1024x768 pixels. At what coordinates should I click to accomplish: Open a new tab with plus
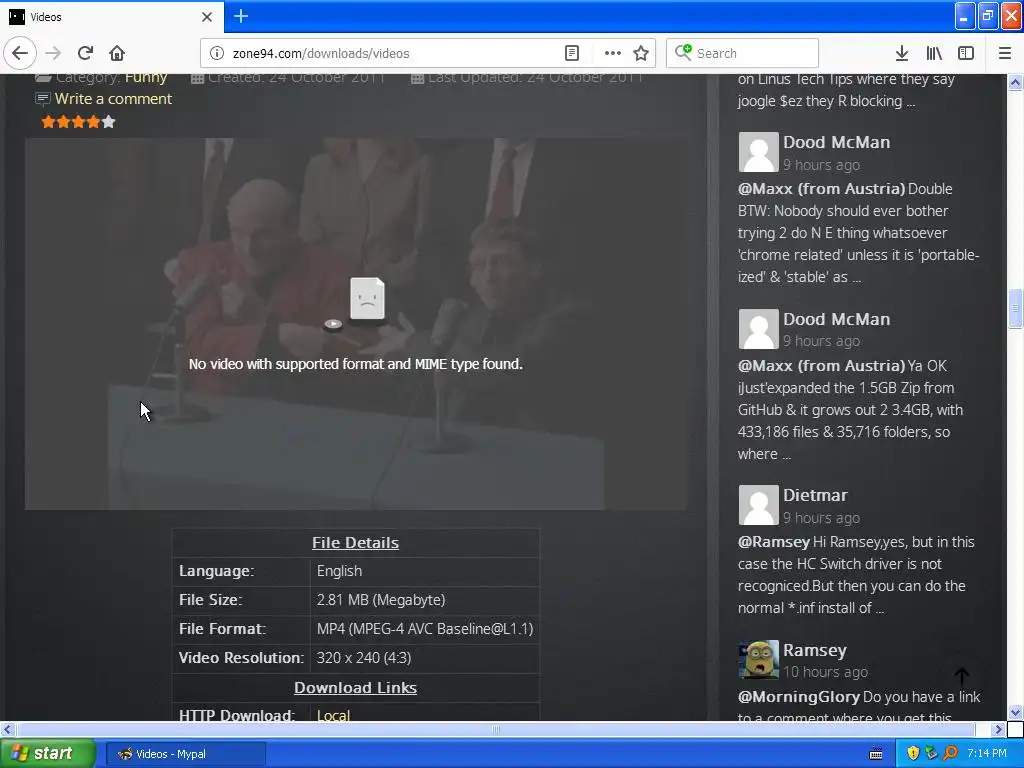click(x=241, y=16)
